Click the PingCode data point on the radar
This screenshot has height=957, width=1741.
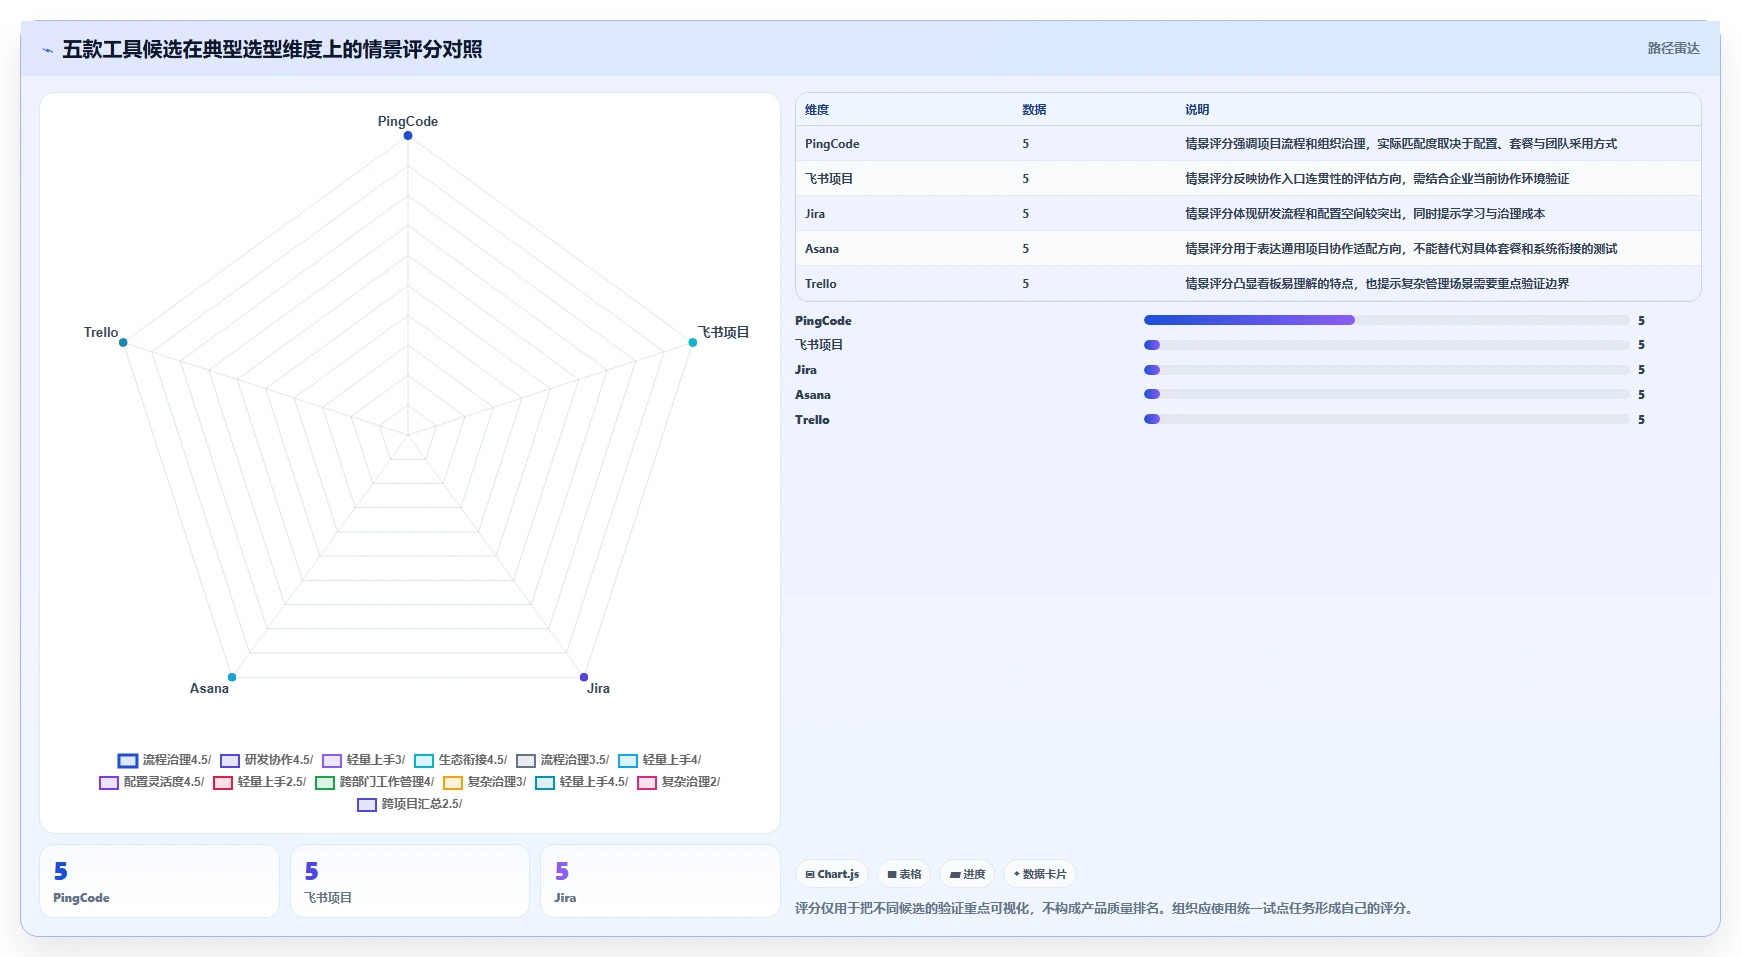click(x=408, y=136)
